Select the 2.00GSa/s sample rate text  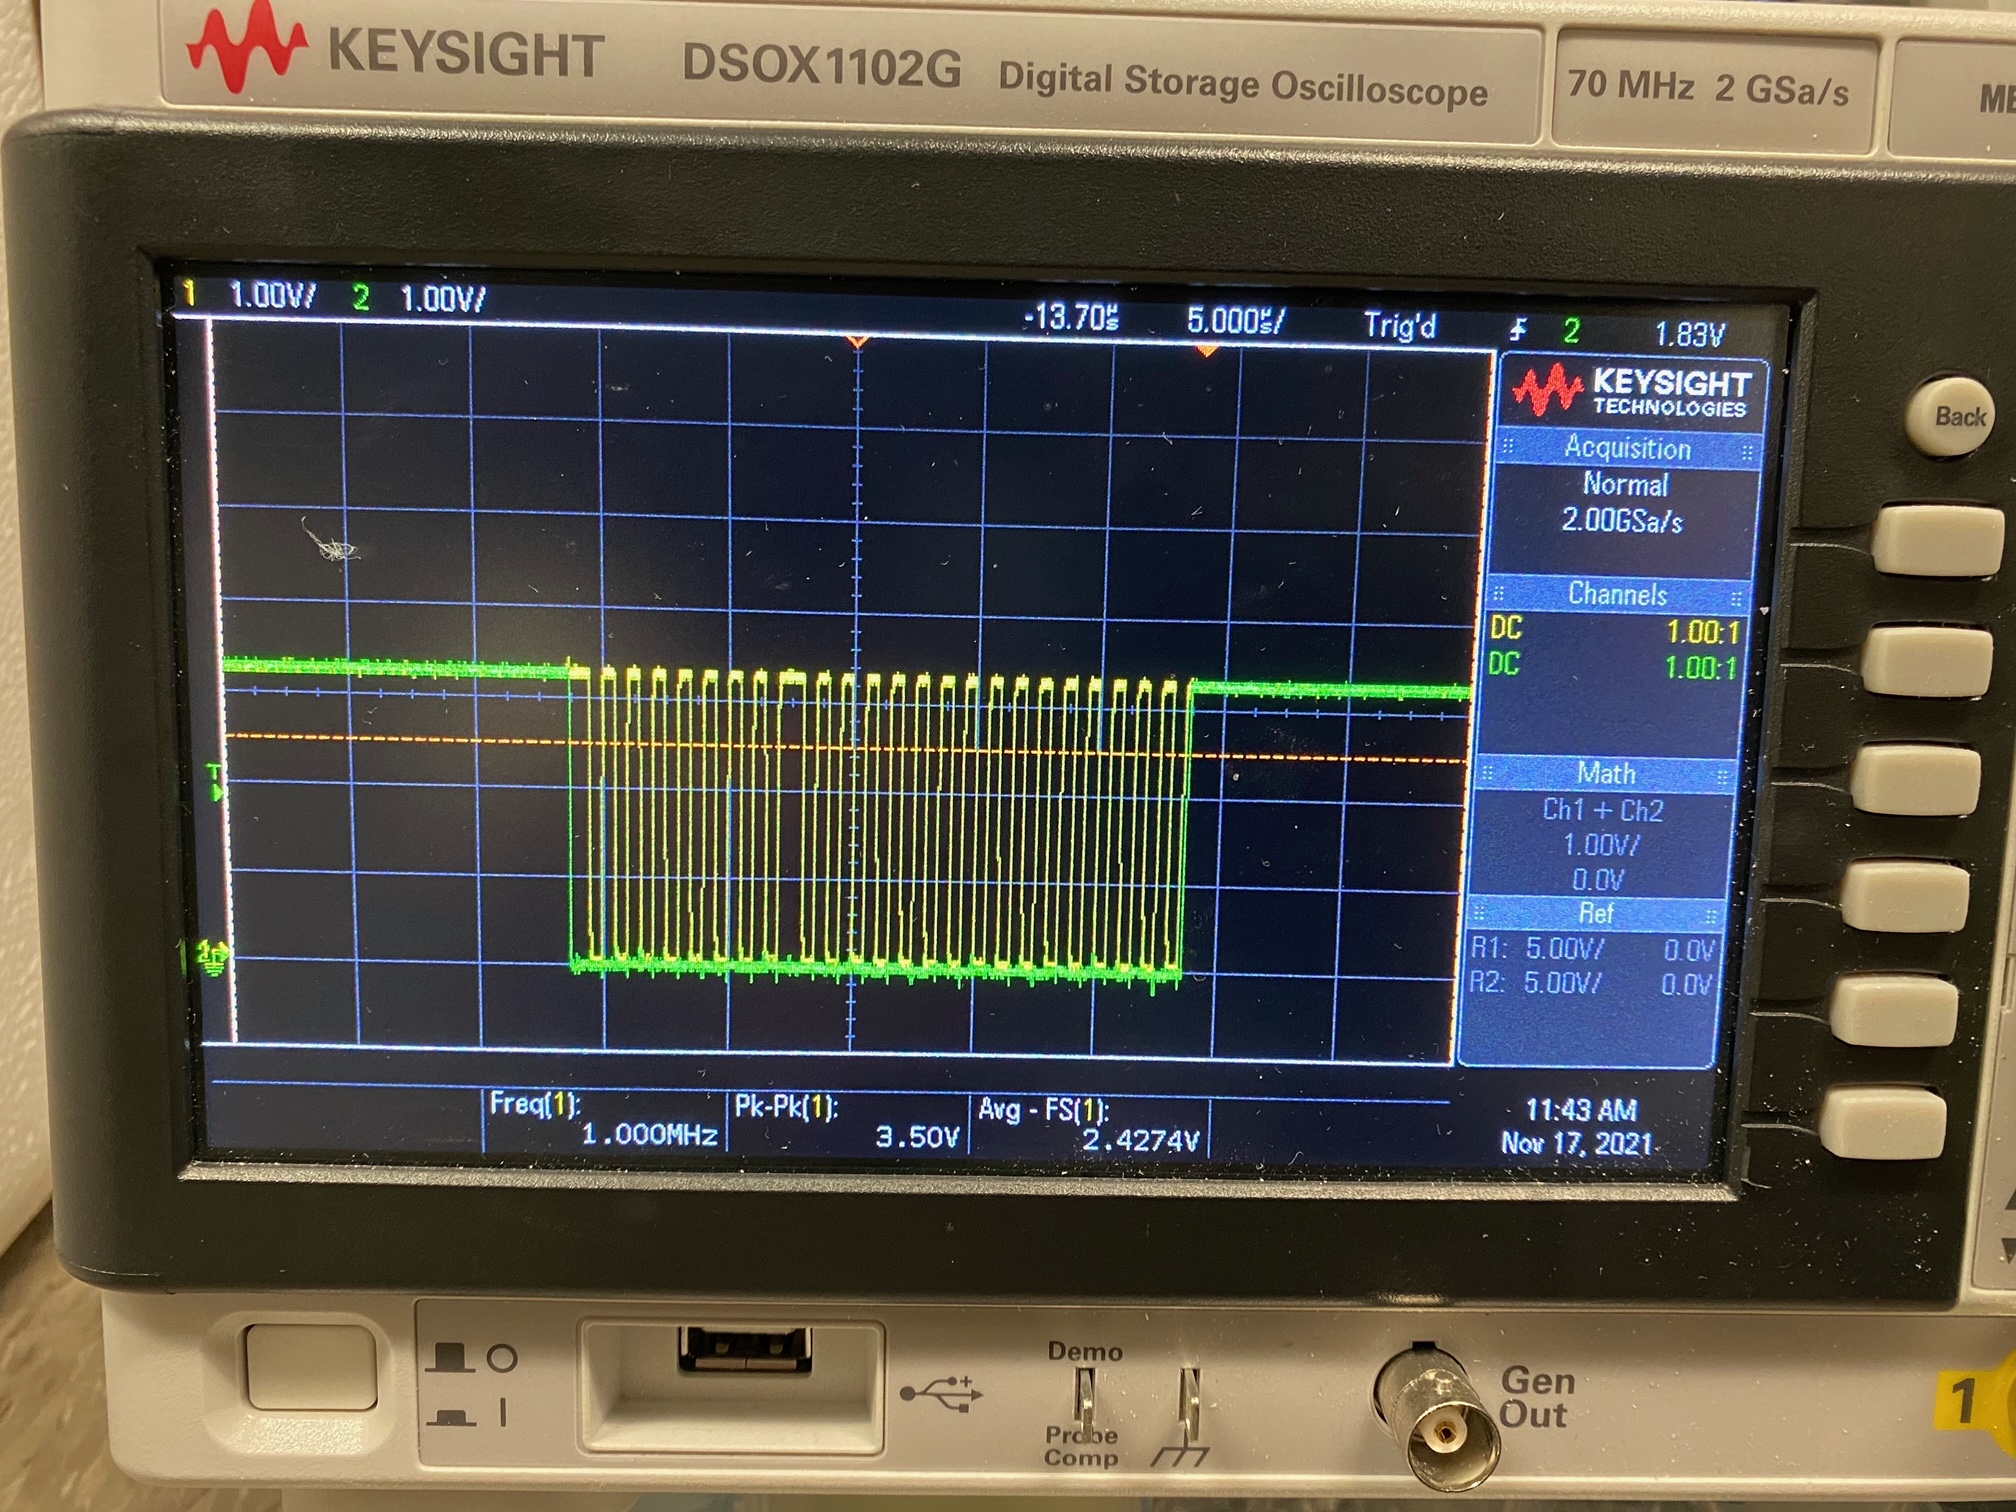[x=1622, y=521]
